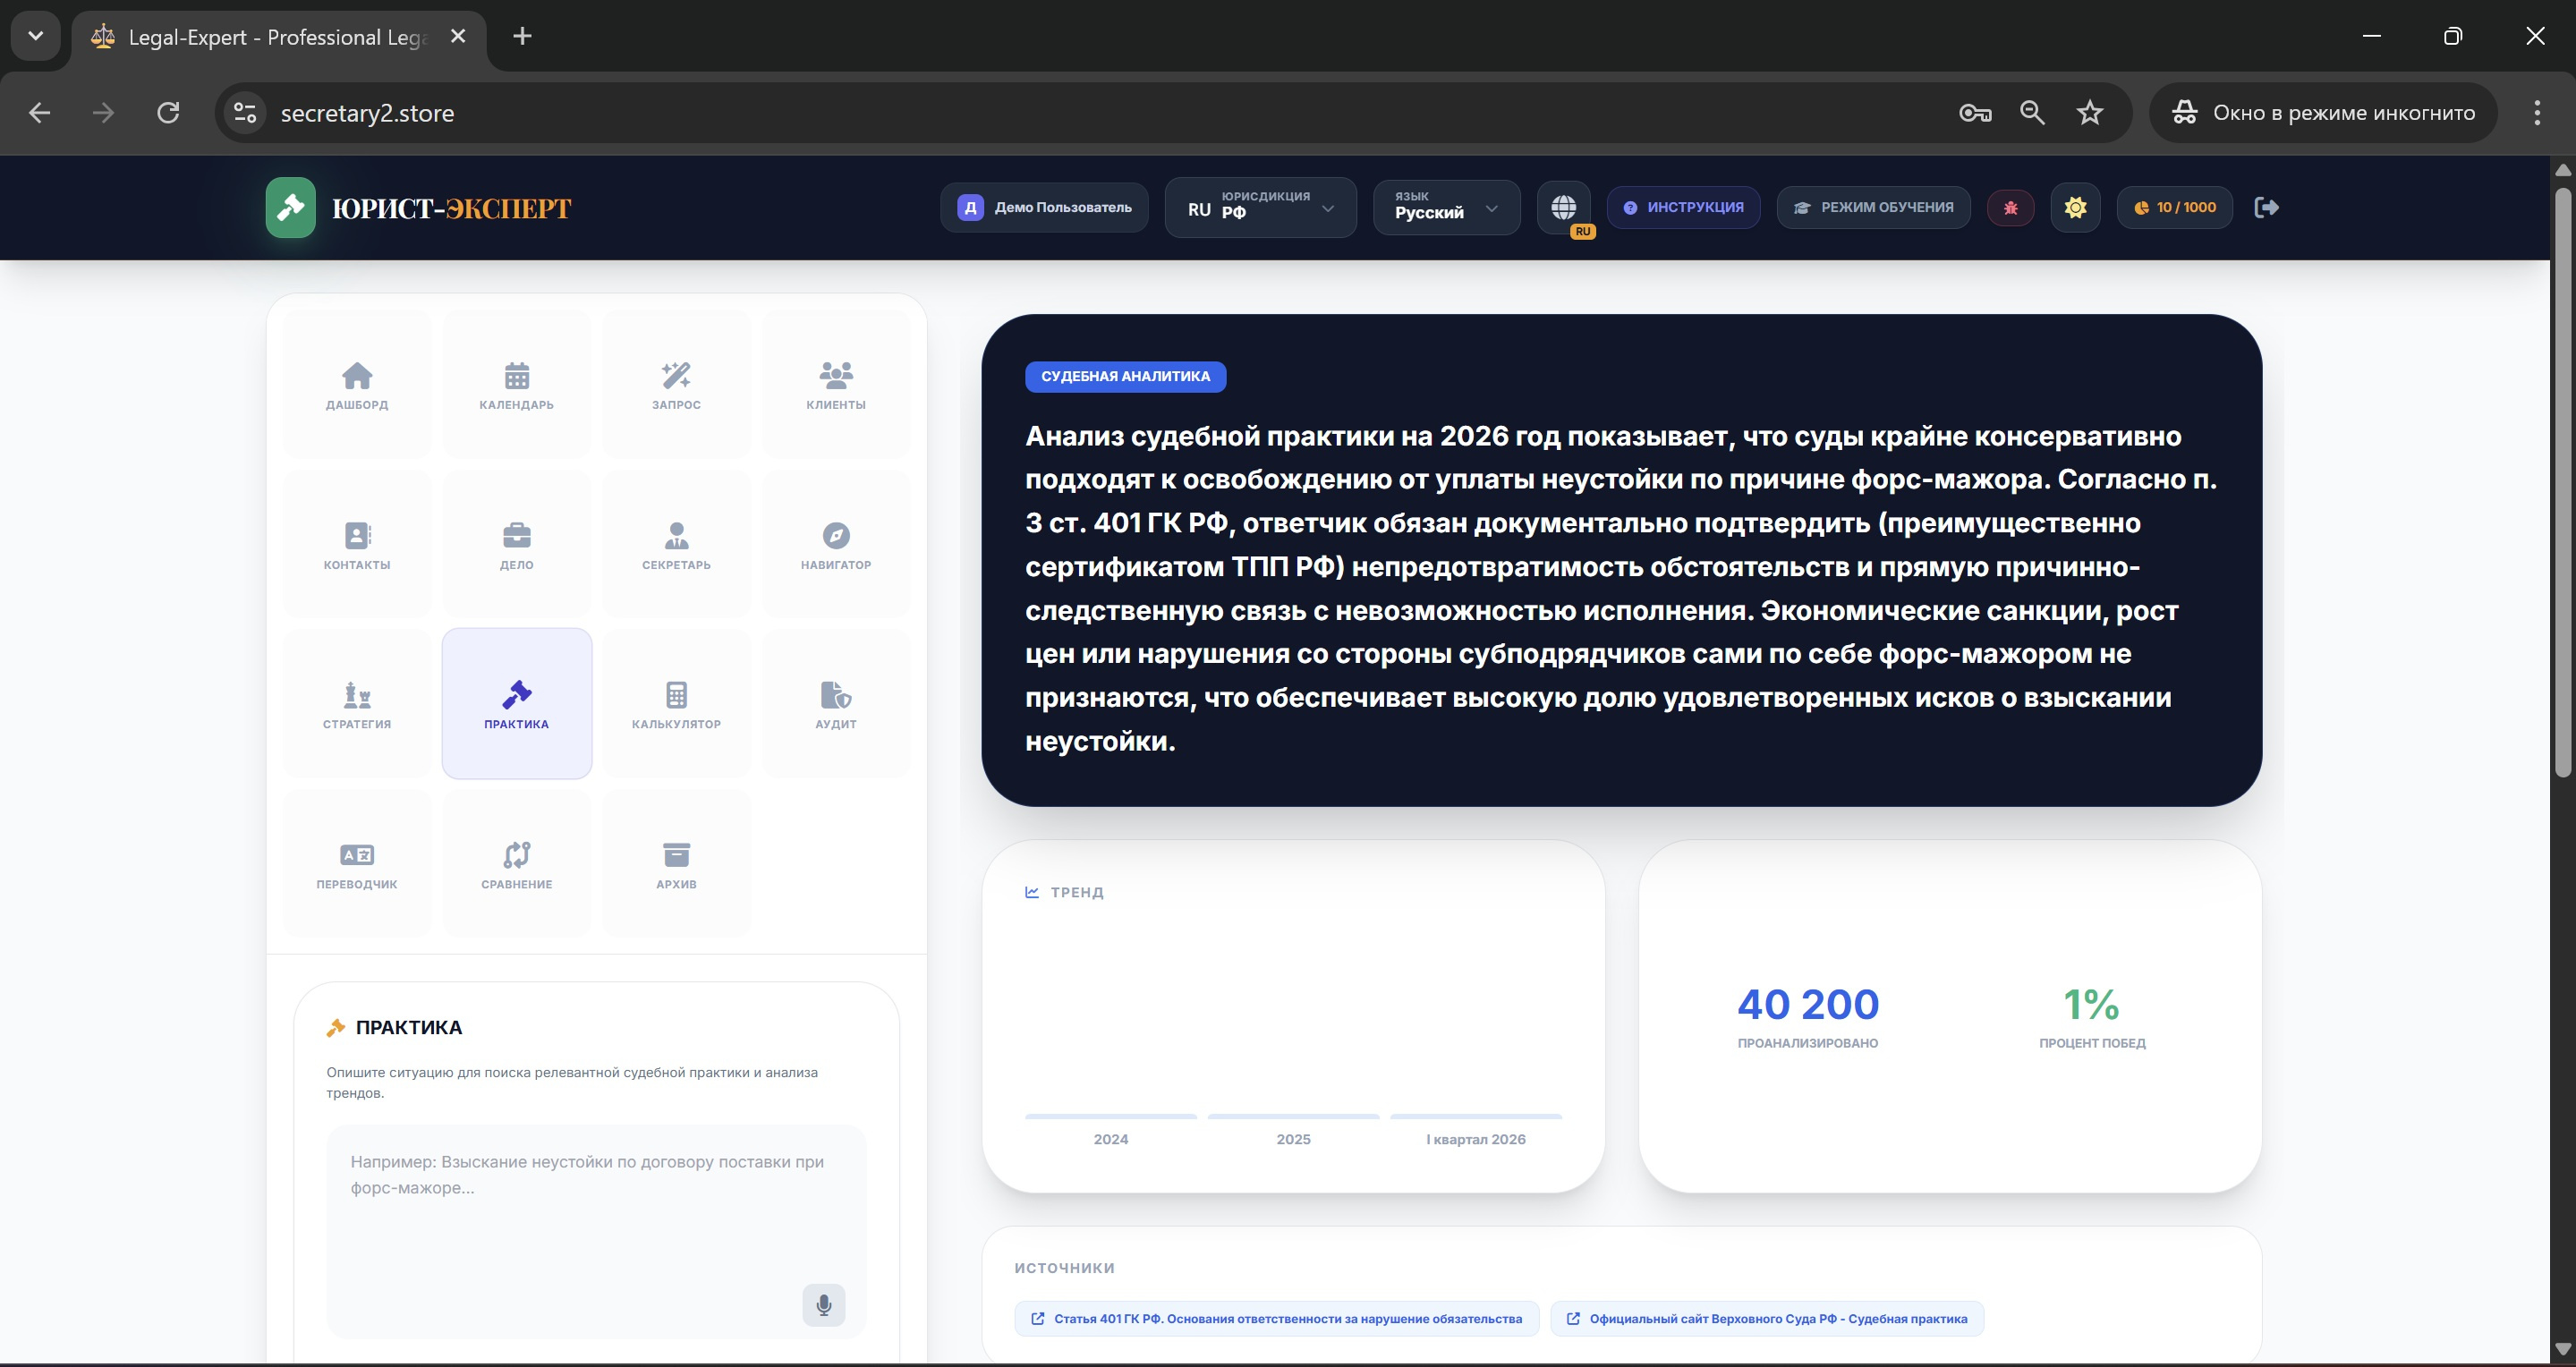Open the globe RU language selector

(x=1564, y=207)
